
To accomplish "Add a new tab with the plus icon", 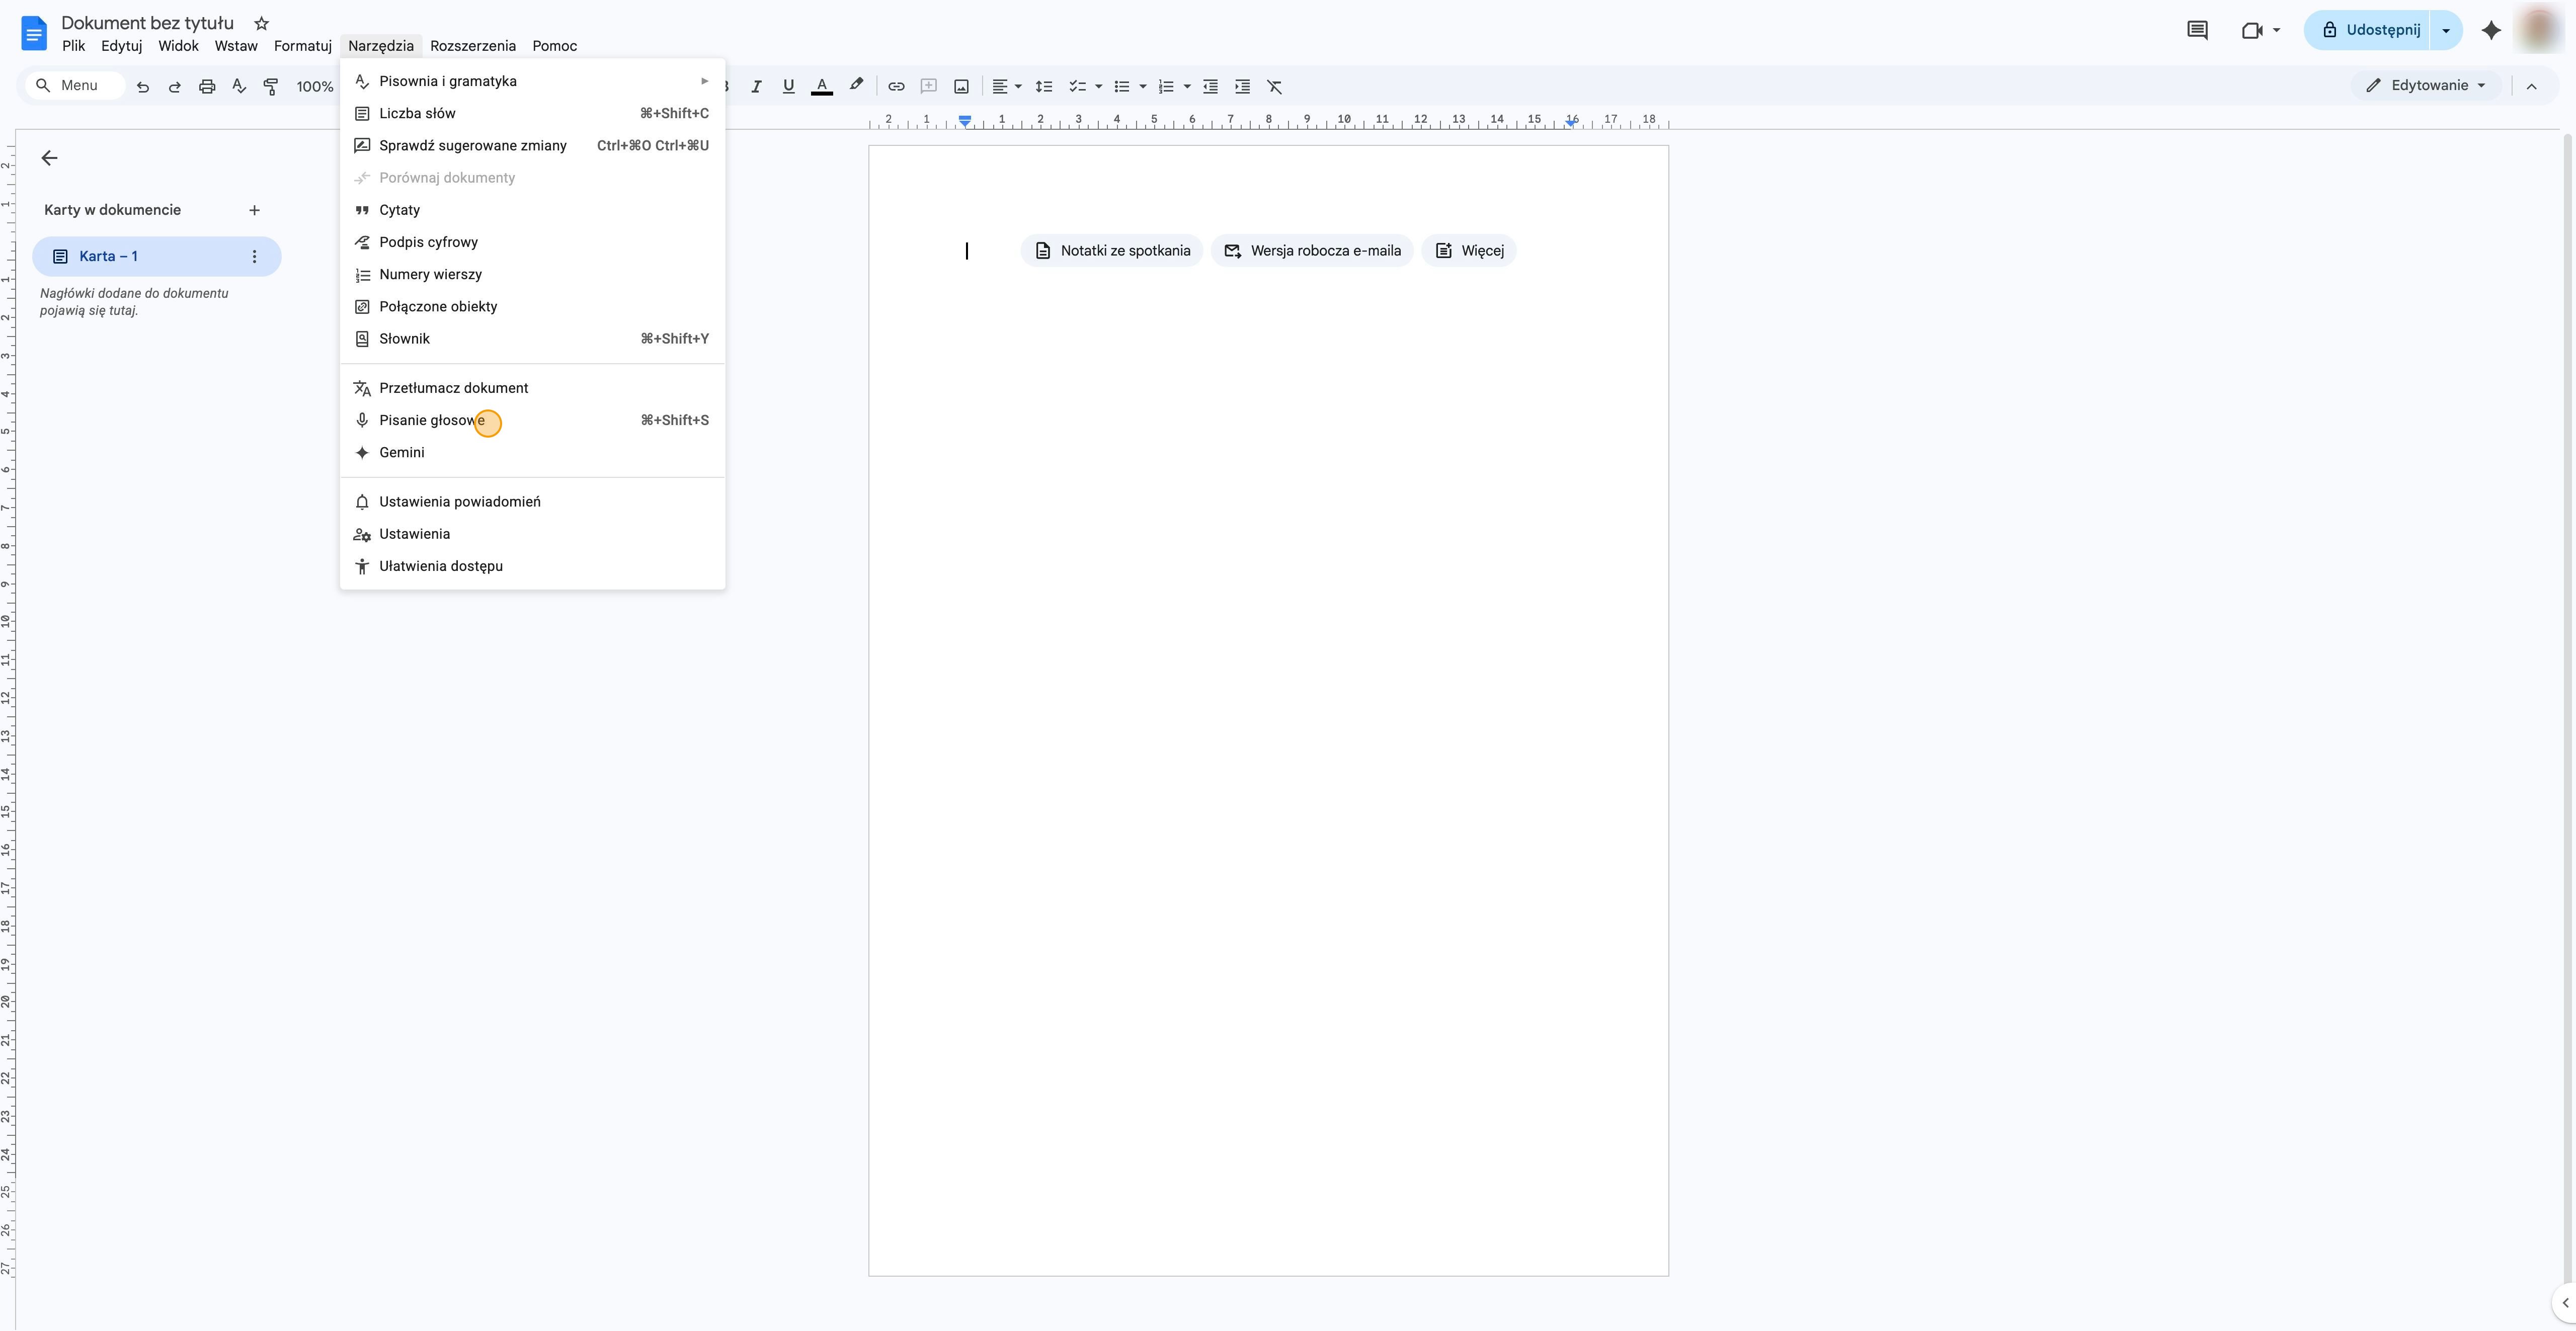I will click(254, 210).
